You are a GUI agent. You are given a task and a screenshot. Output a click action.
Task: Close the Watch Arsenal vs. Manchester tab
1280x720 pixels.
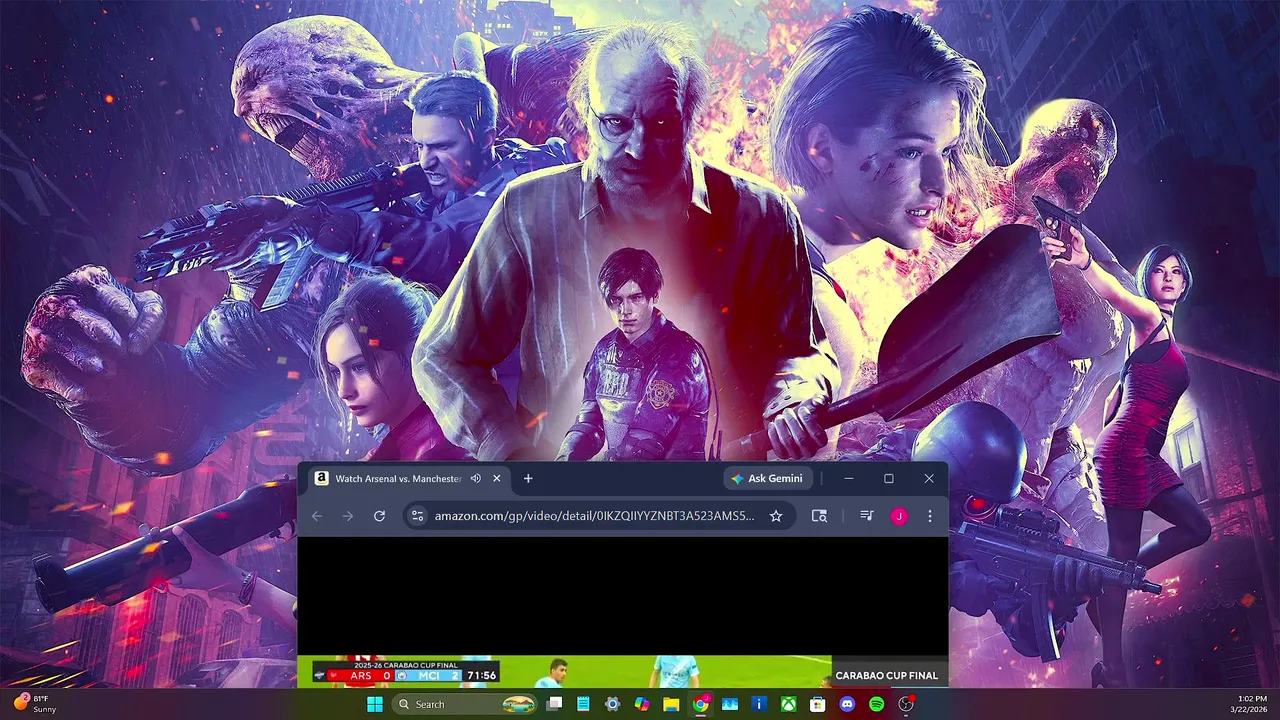click(497, 479)
